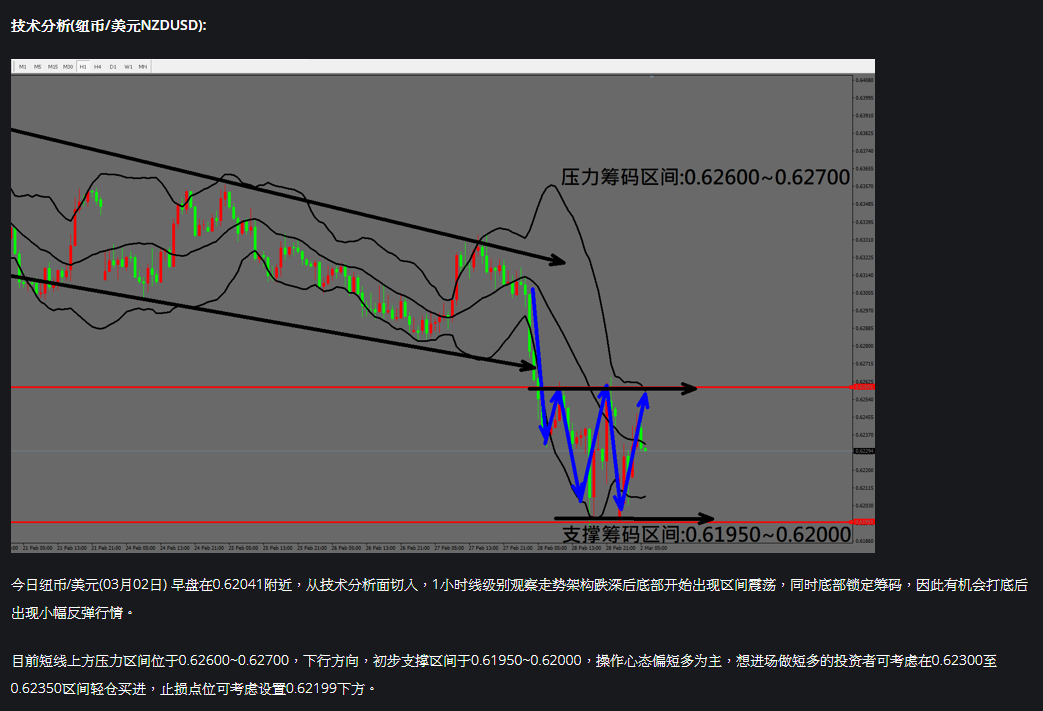Click the paragraph starting 目前短线上方压力区间
Viewport: 1043px width, 711px height.
pyautogui.click(x=504, y=674)
